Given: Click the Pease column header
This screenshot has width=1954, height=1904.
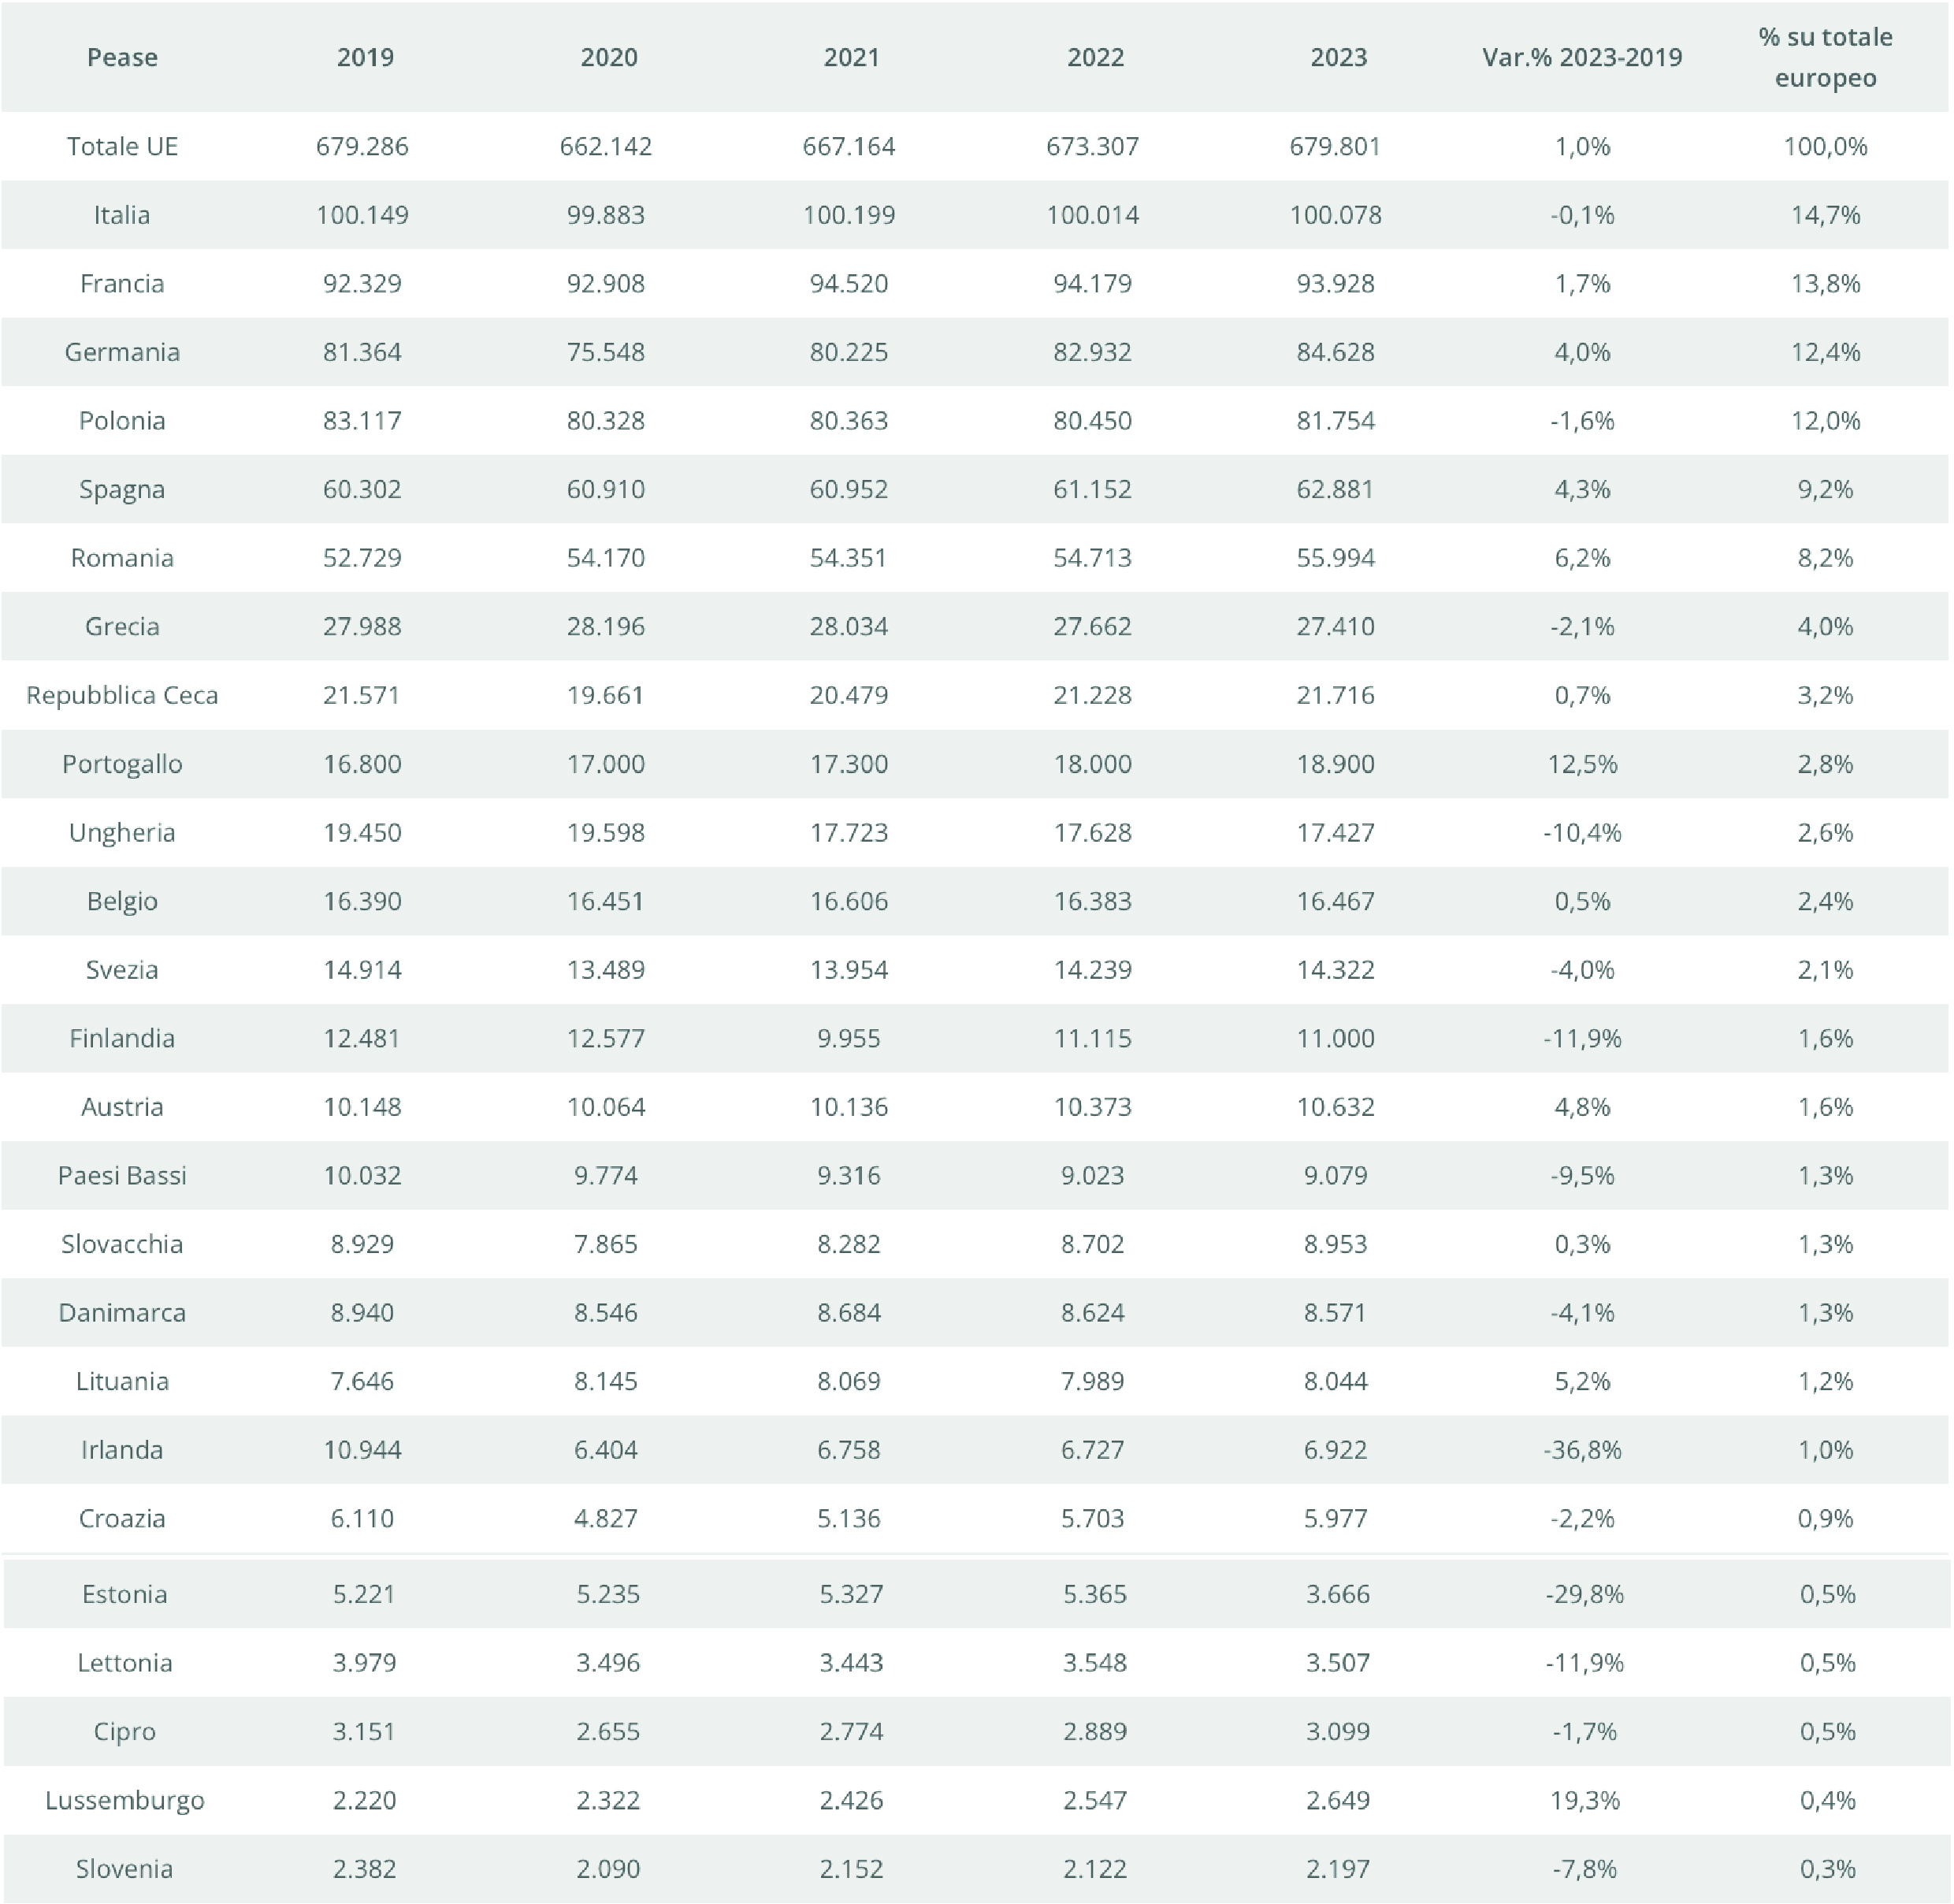Looking at the screenshot, I should point(122,57).
